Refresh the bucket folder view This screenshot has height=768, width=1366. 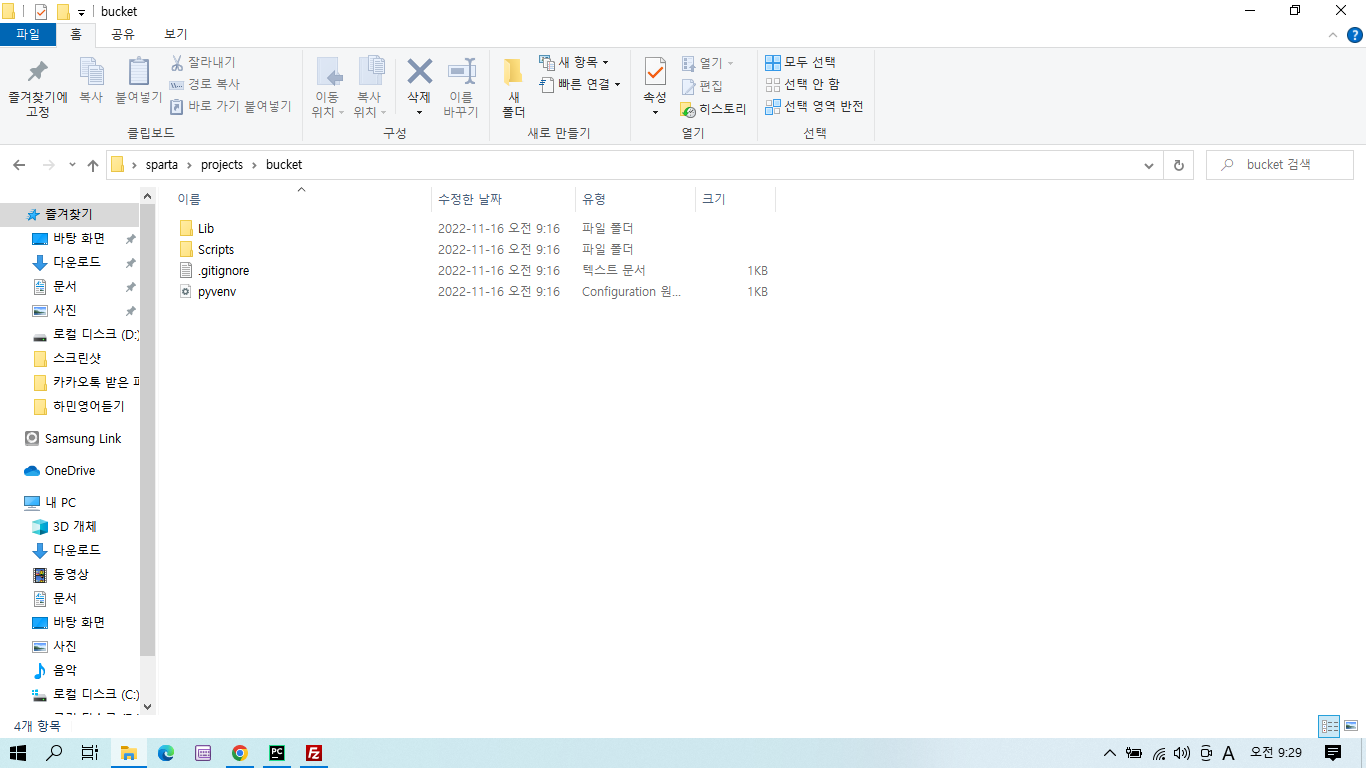click(x=1179, y=165)
